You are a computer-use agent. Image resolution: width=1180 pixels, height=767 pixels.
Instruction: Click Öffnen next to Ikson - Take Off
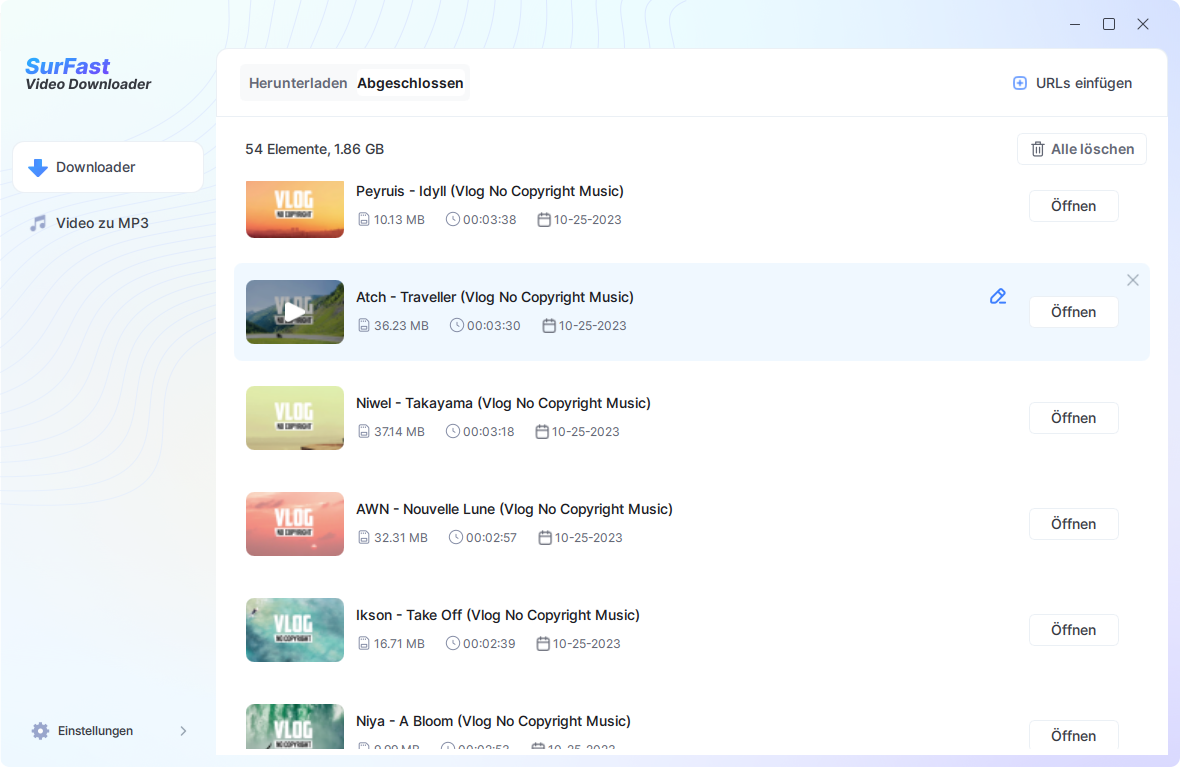click(x=1073, y=630)
